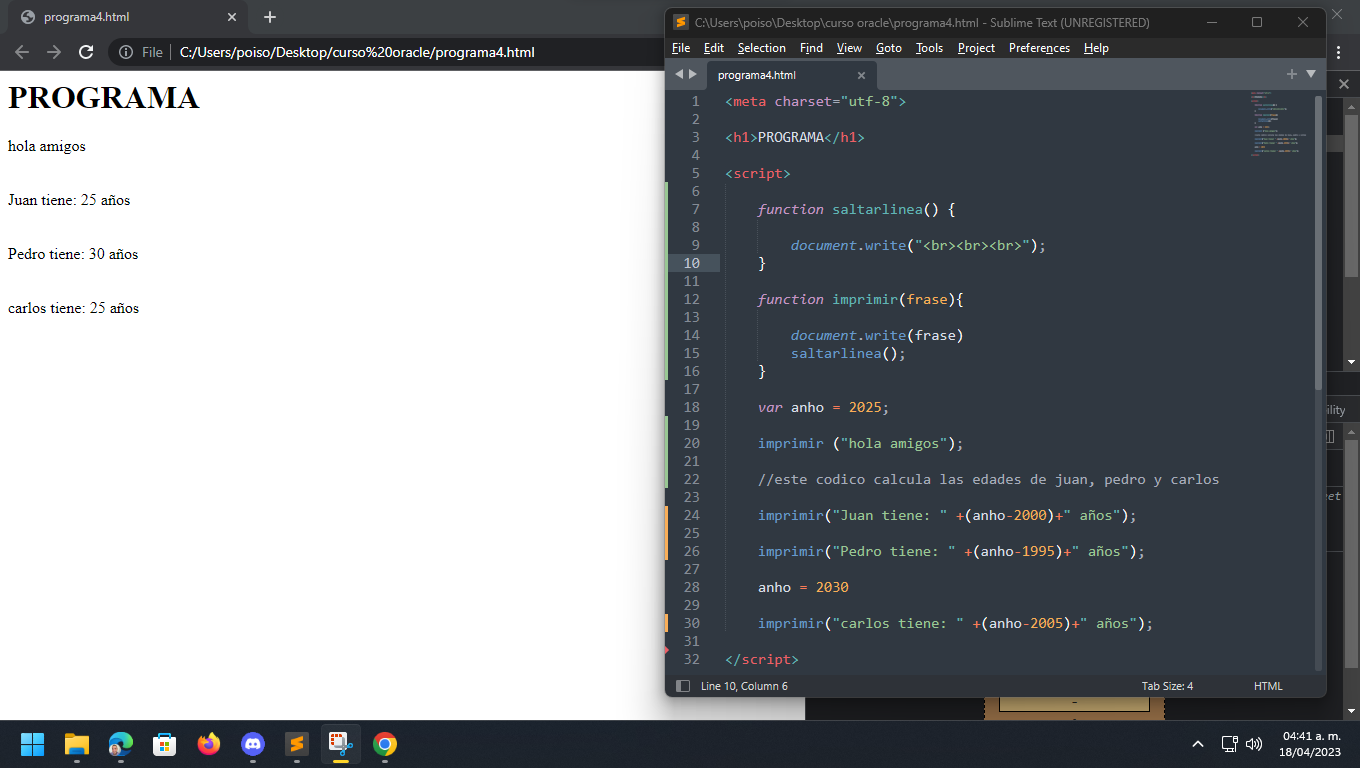Click the closing </script> tag
Image resolution: width=1360 pixels, height=768 pixels.
coord(762,659)
